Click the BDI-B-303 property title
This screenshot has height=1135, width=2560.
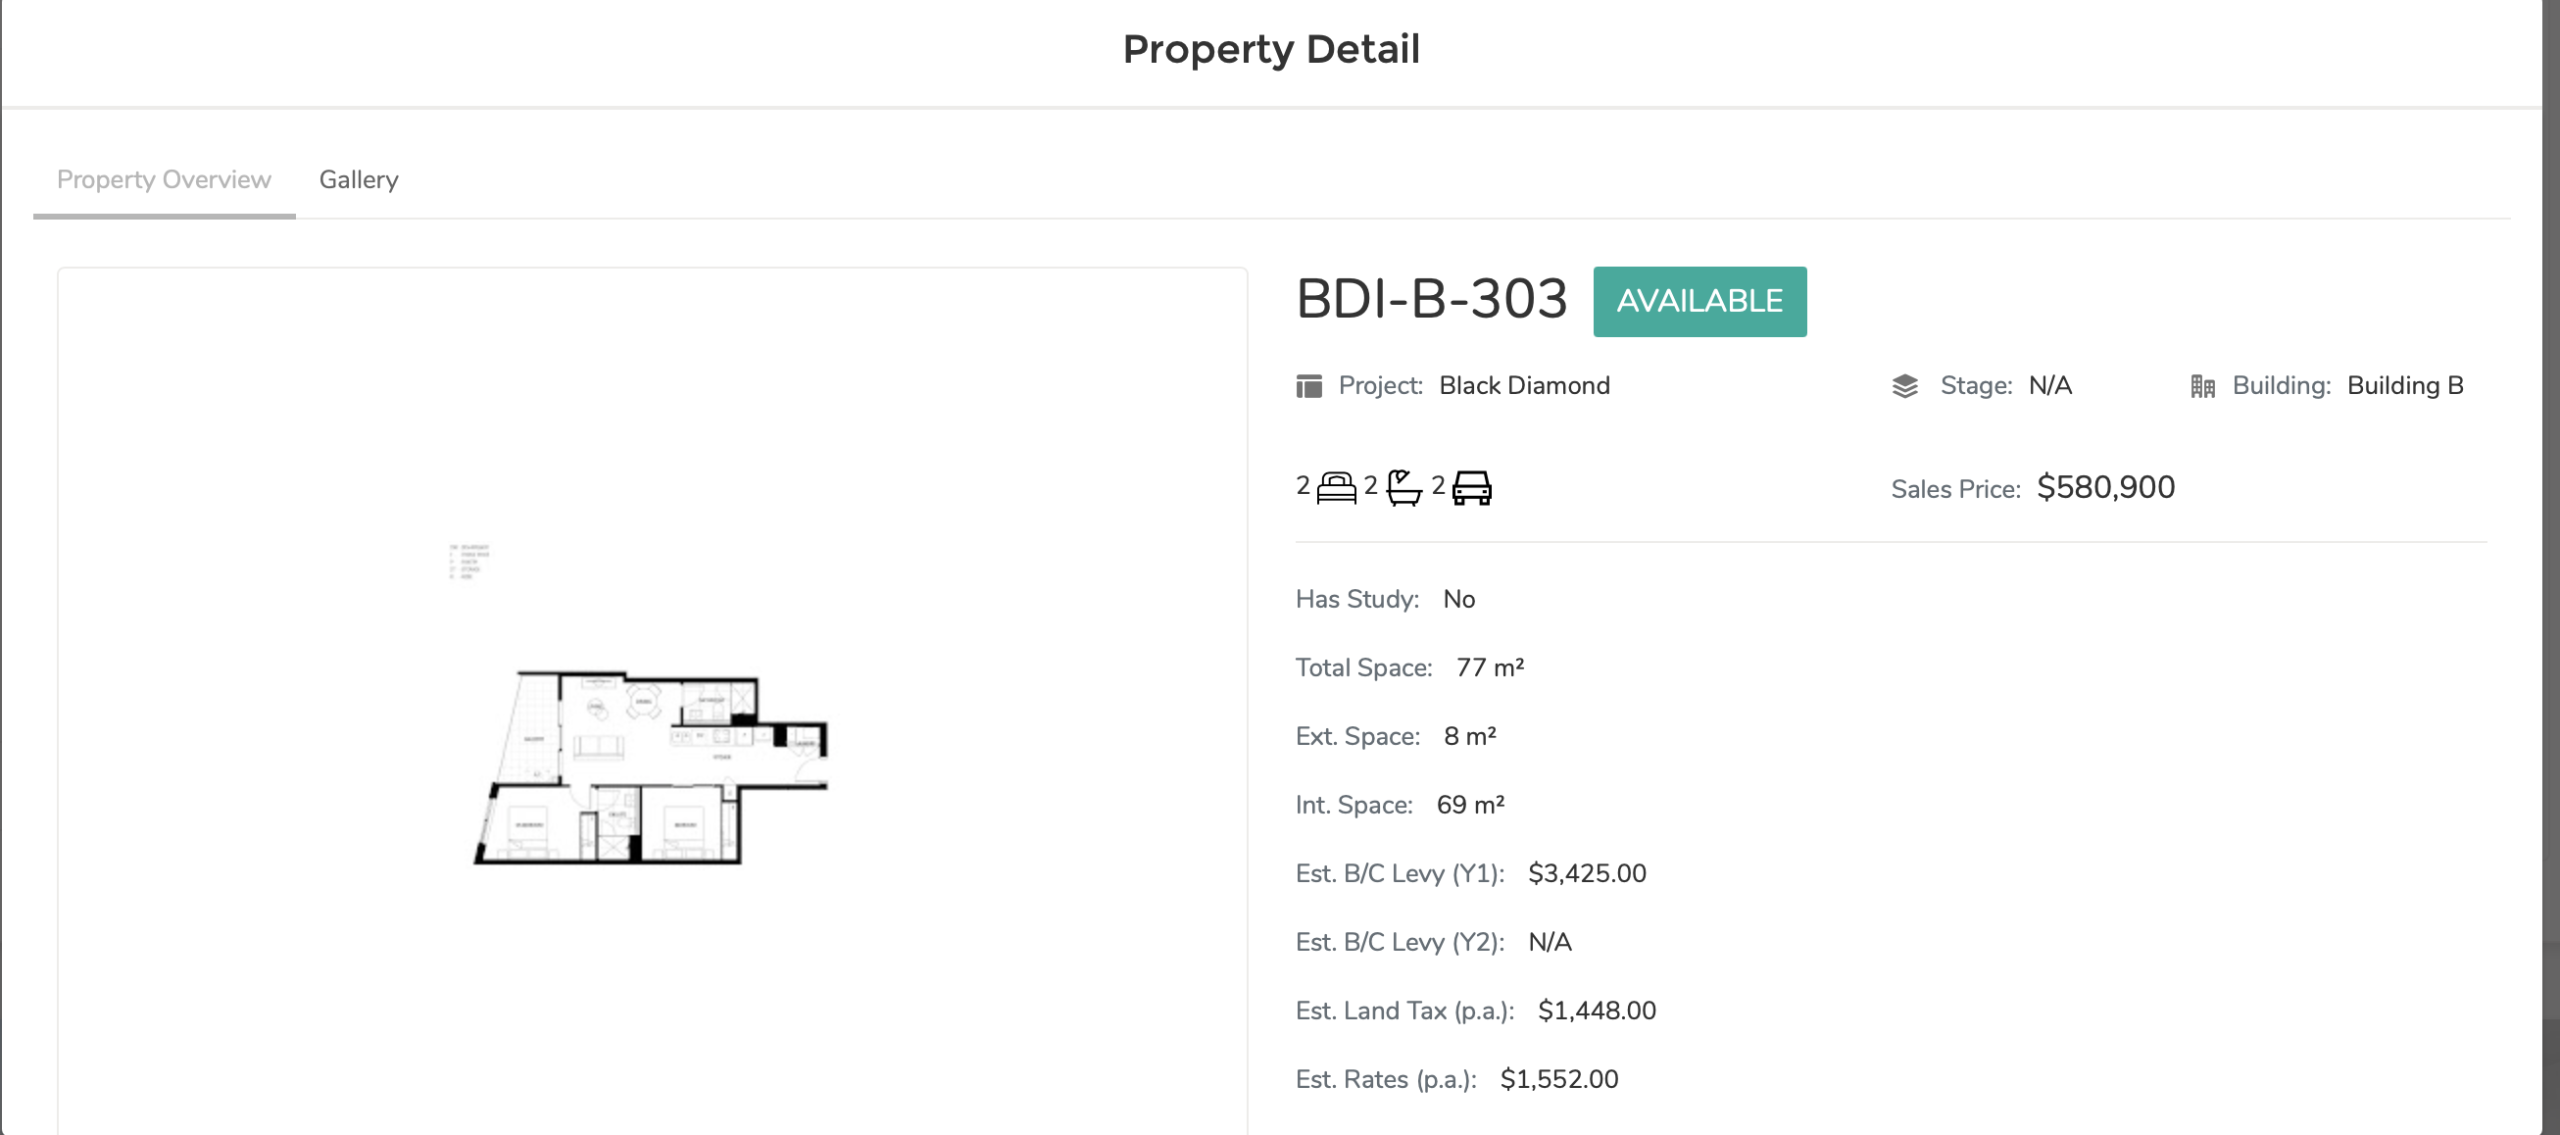(x=1431, y=299)
